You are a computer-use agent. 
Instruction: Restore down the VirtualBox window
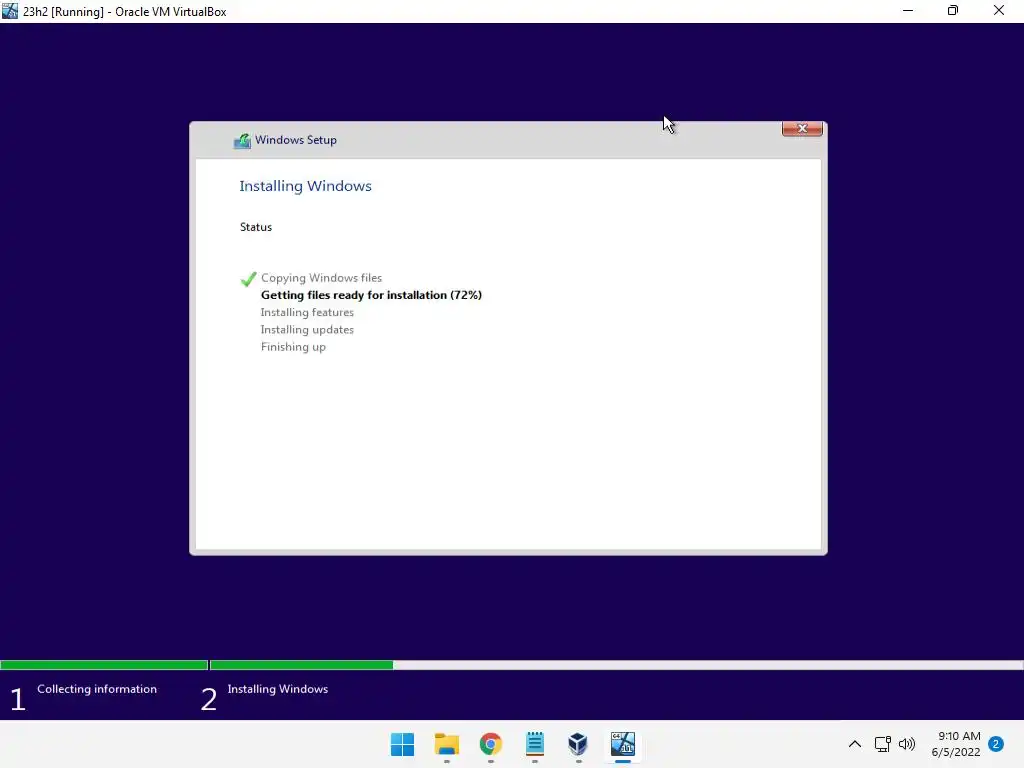pos(953,10)
